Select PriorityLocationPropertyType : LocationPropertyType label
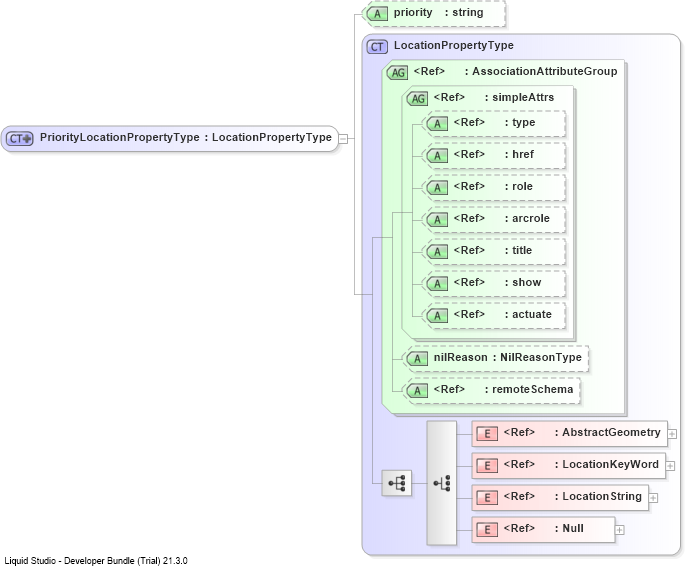685x566 pixels. (186, 138)
